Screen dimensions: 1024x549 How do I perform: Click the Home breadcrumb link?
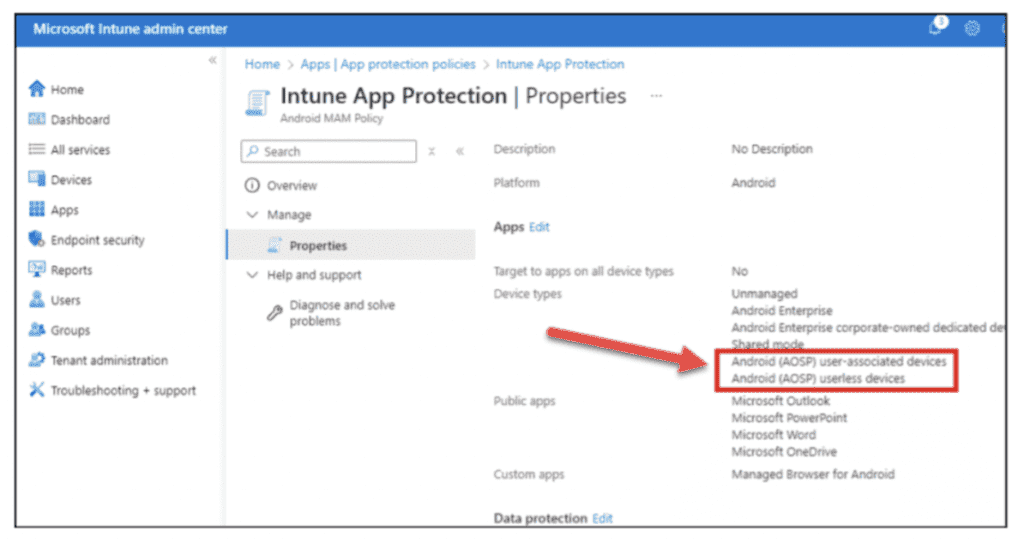pos(262,64)
